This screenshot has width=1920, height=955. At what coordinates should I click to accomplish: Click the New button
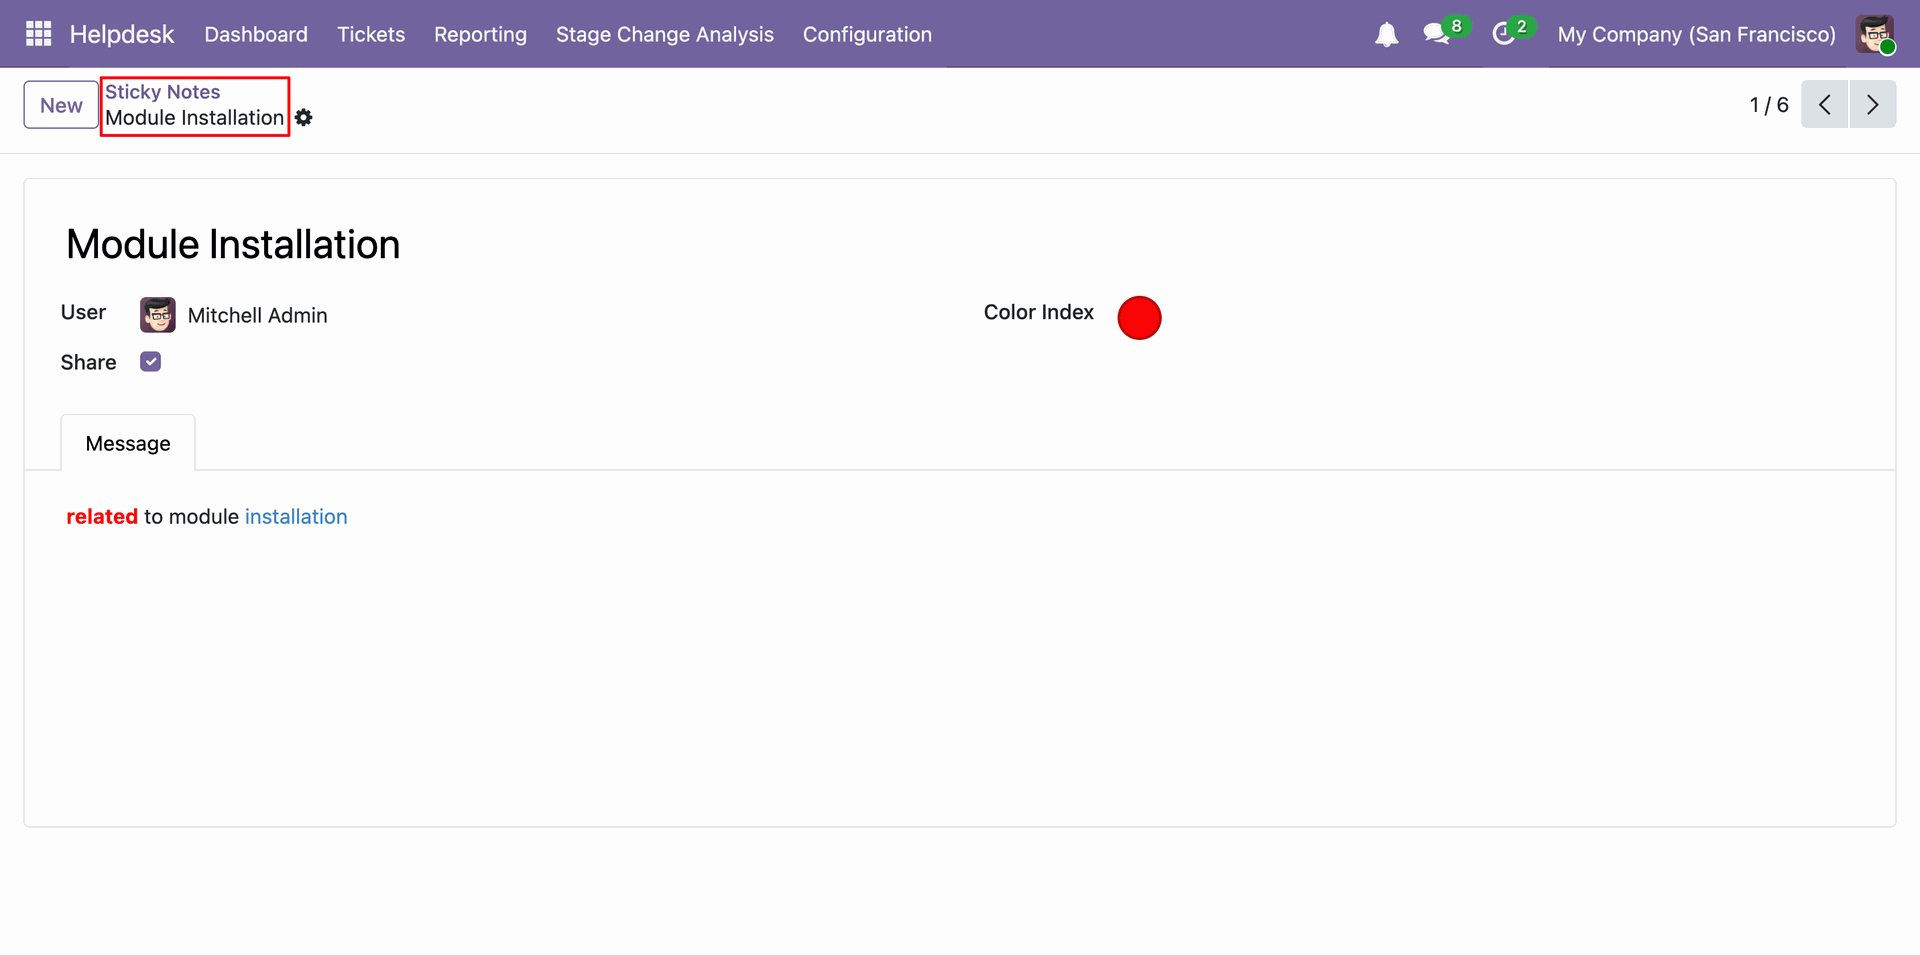tap(61, 105)
